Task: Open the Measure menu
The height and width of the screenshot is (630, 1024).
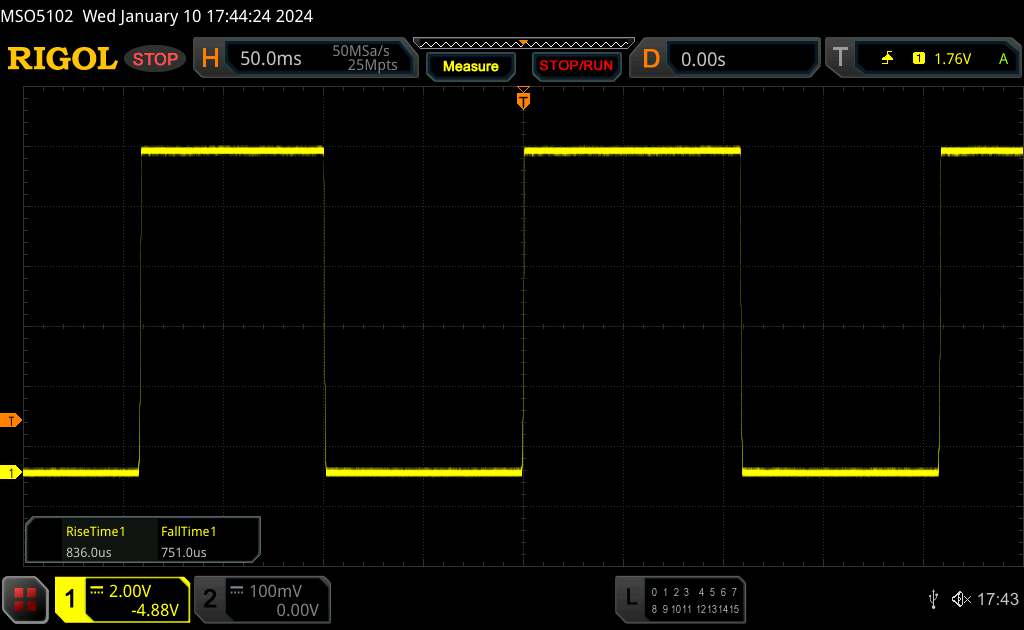Action: [x=470, y=66]
